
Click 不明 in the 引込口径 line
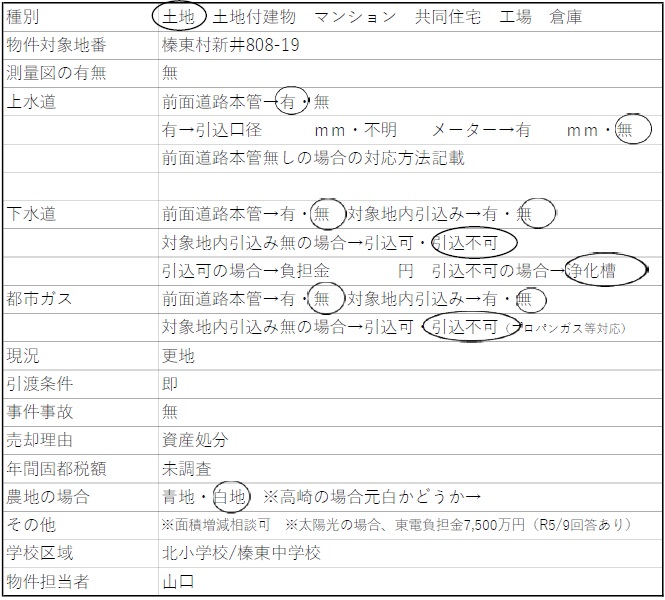click(x=380, y=130)
